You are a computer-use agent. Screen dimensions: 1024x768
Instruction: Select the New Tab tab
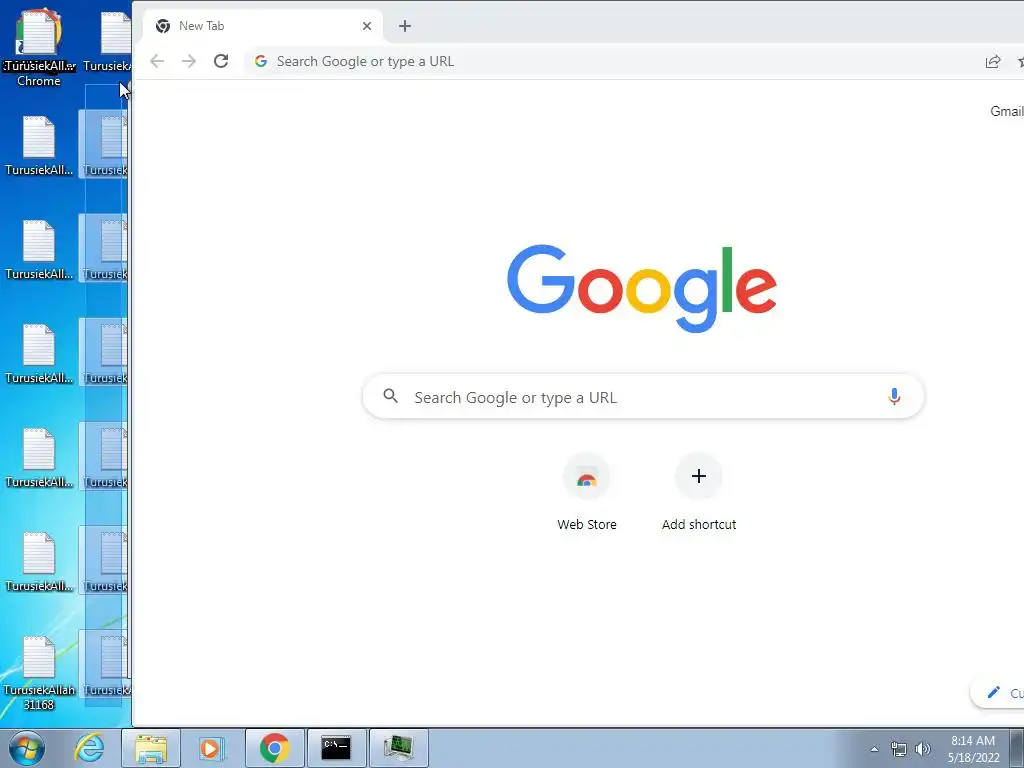pos(263,26)
